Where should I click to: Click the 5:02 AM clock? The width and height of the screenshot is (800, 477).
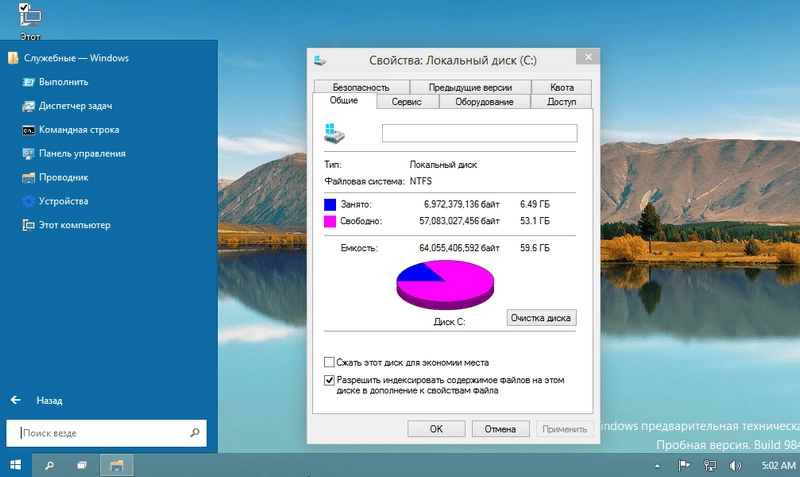778,465
